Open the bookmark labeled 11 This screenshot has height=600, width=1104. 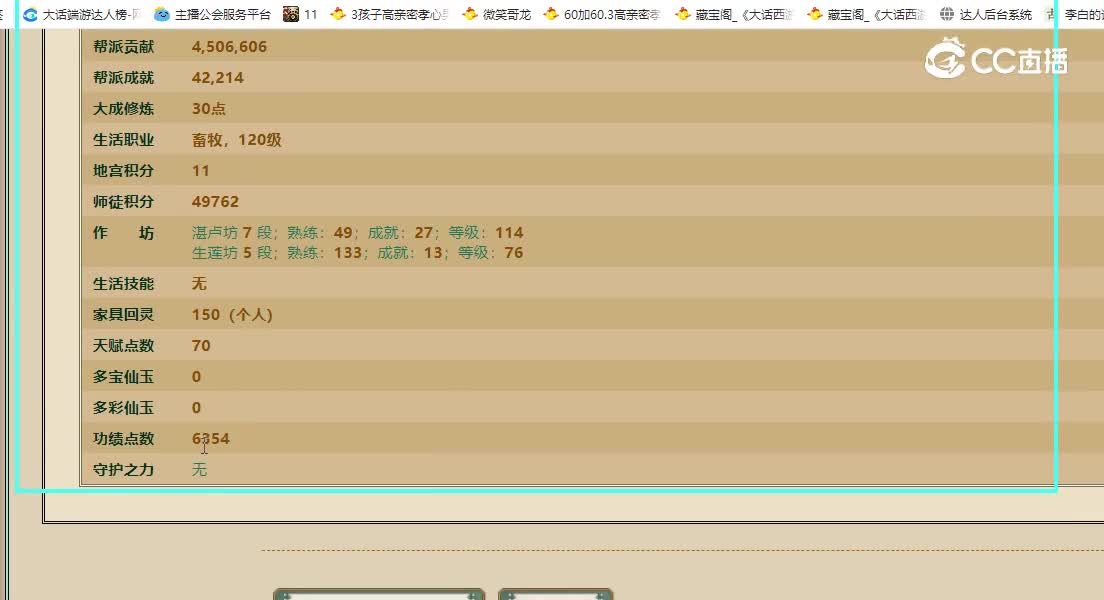(x=300, y=14)
